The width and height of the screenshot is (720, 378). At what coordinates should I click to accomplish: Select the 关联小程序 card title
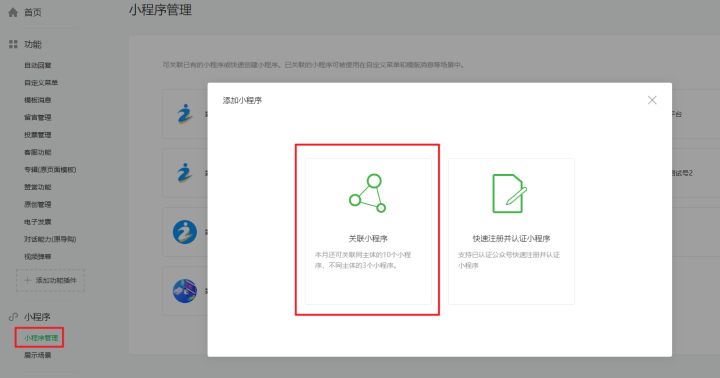pos(368,238)
